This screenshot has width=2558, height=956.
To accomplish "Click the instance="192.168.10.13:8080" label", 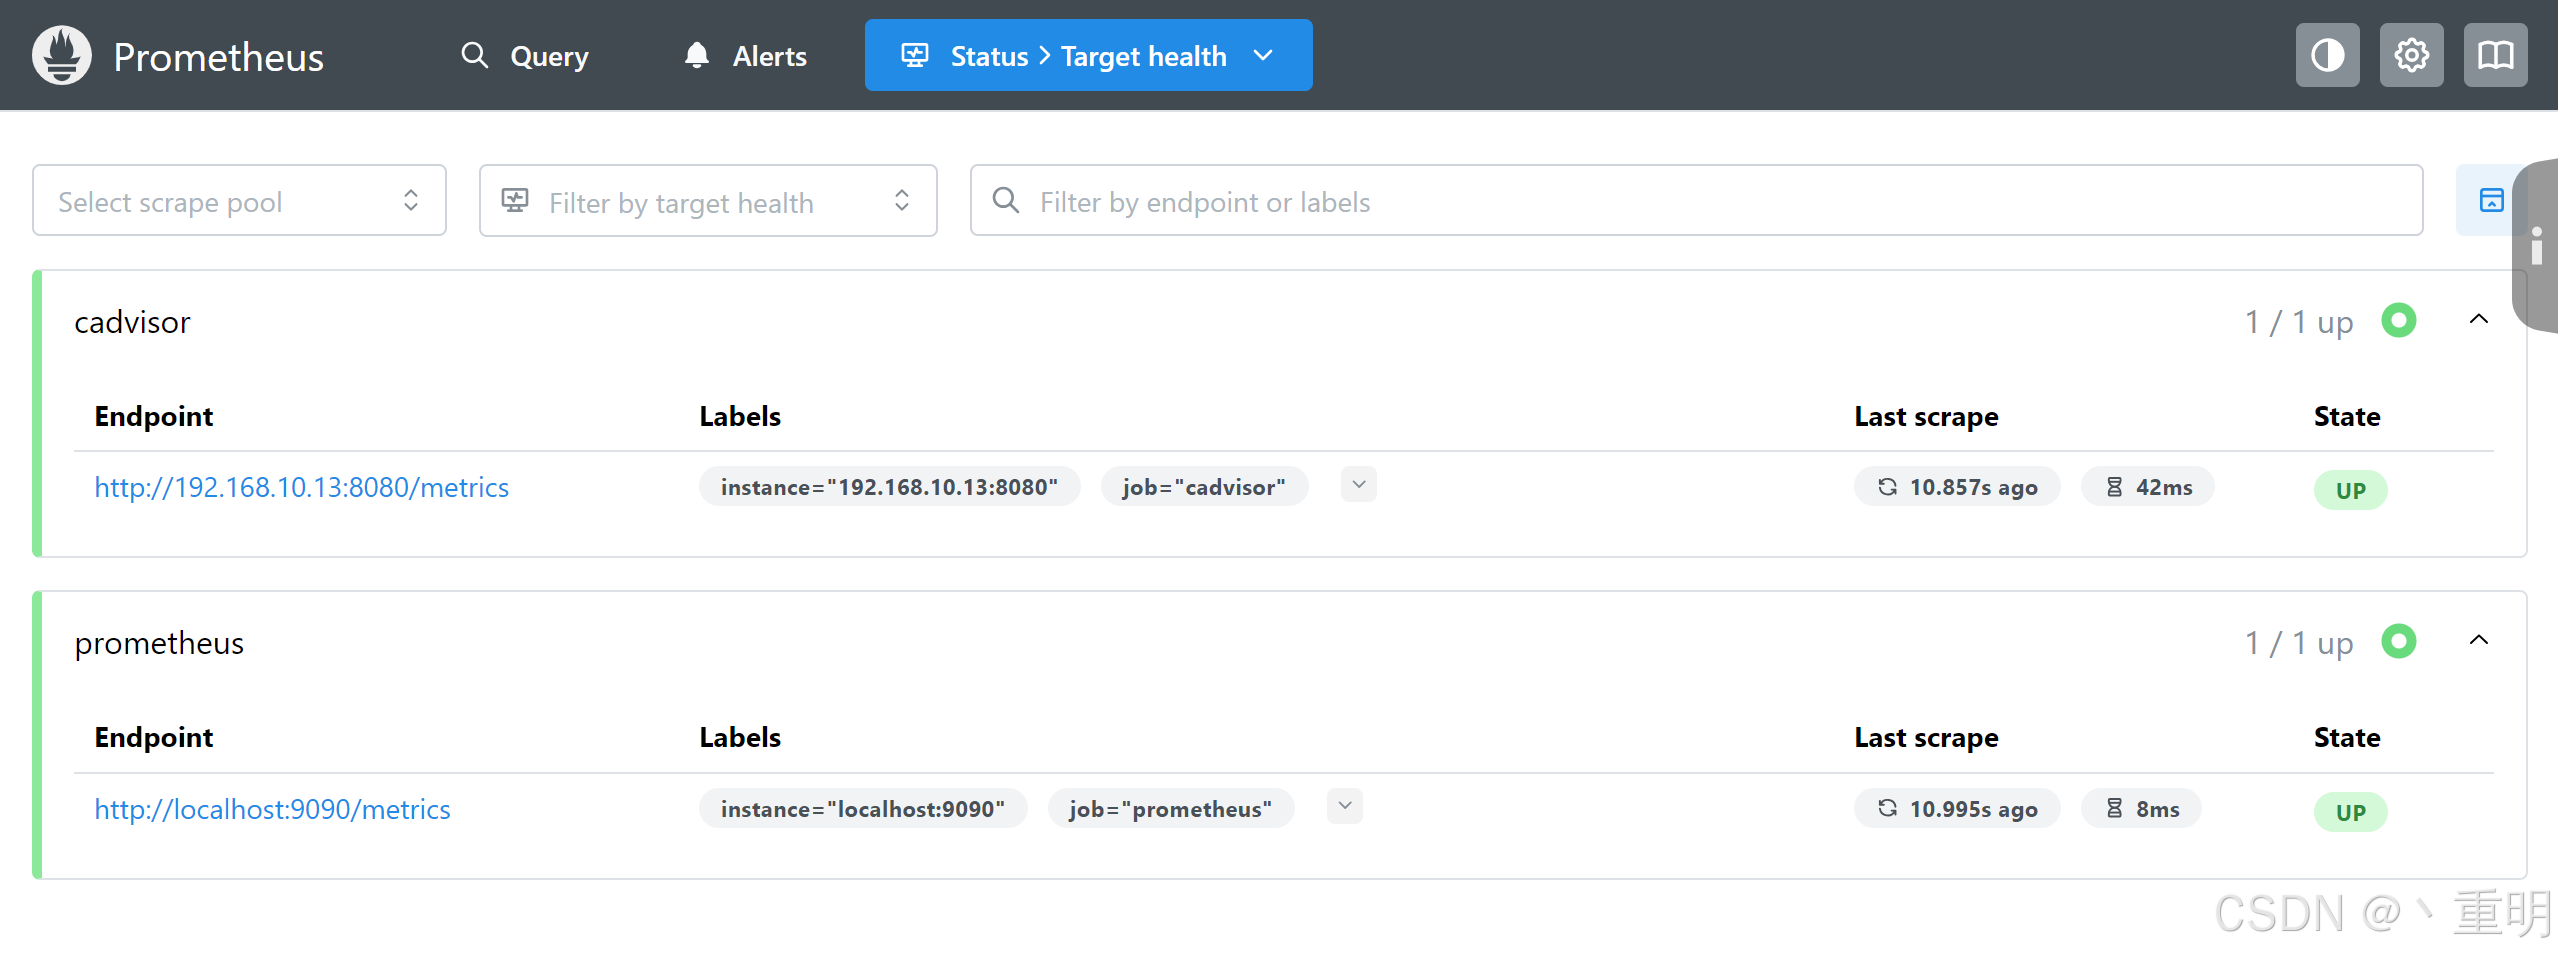I will (x=889, y=487).
